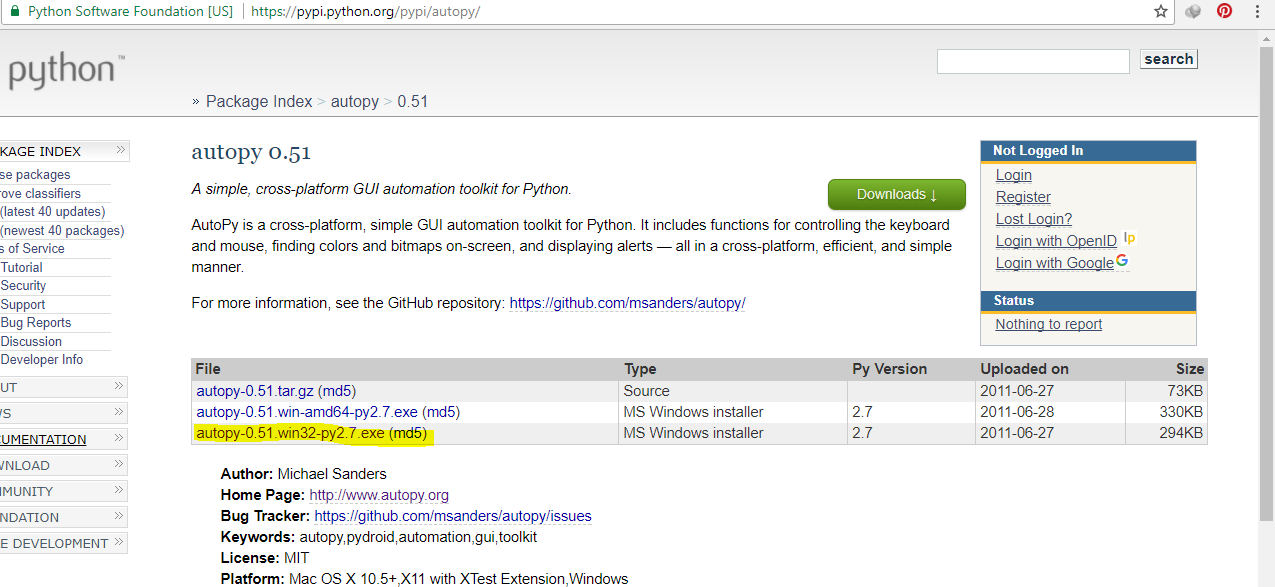Bookmark this page with the star icon

1160,11
